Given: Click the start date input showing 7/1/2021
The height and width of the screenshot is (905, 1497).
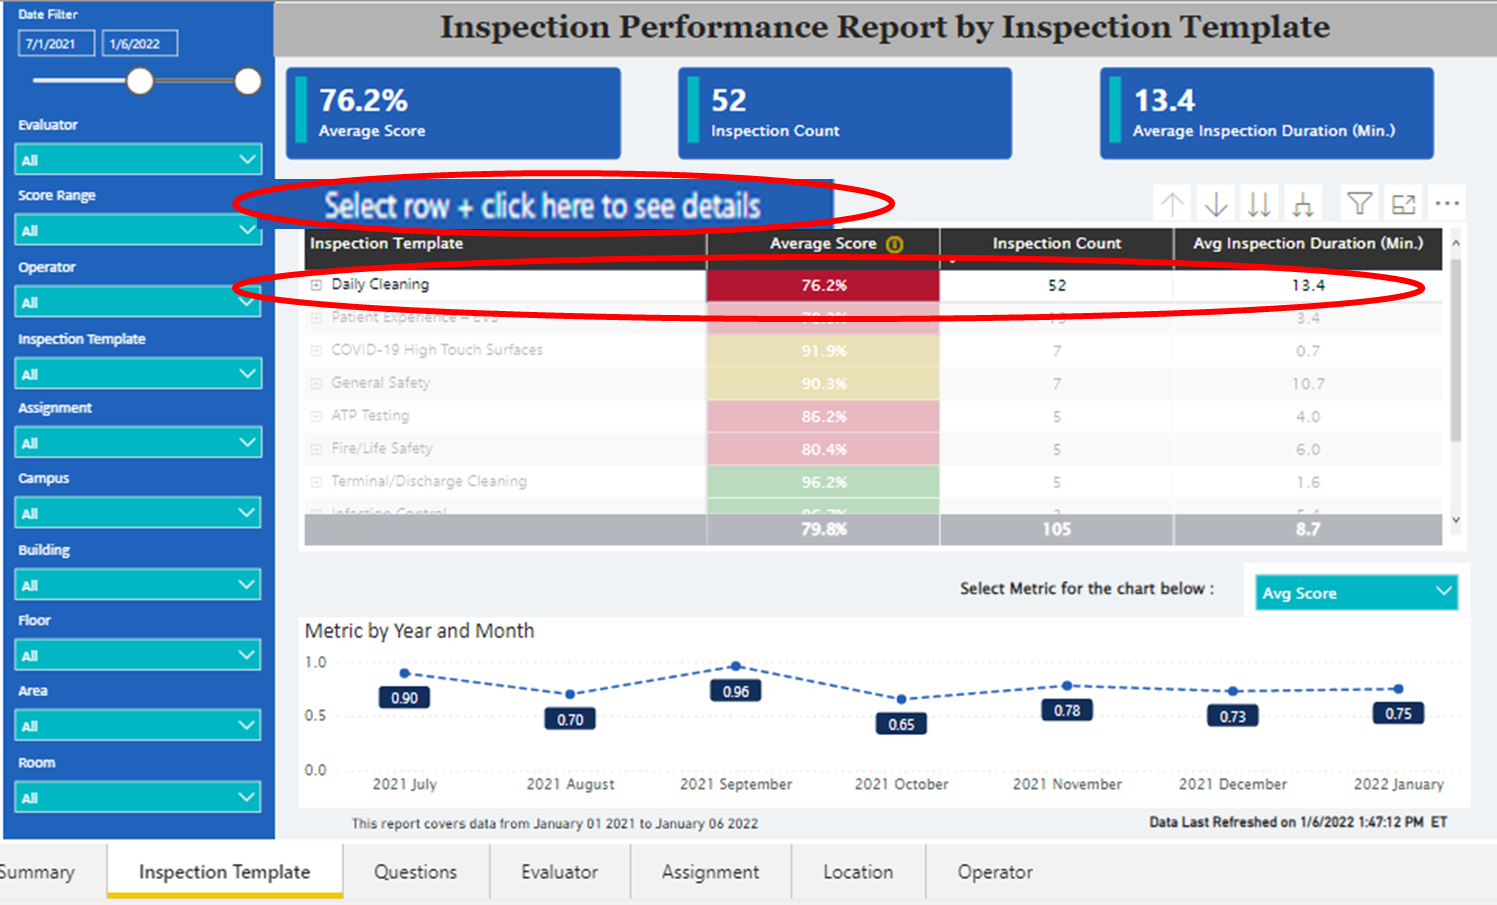Looking at the screenshot, I should (56, 42).
